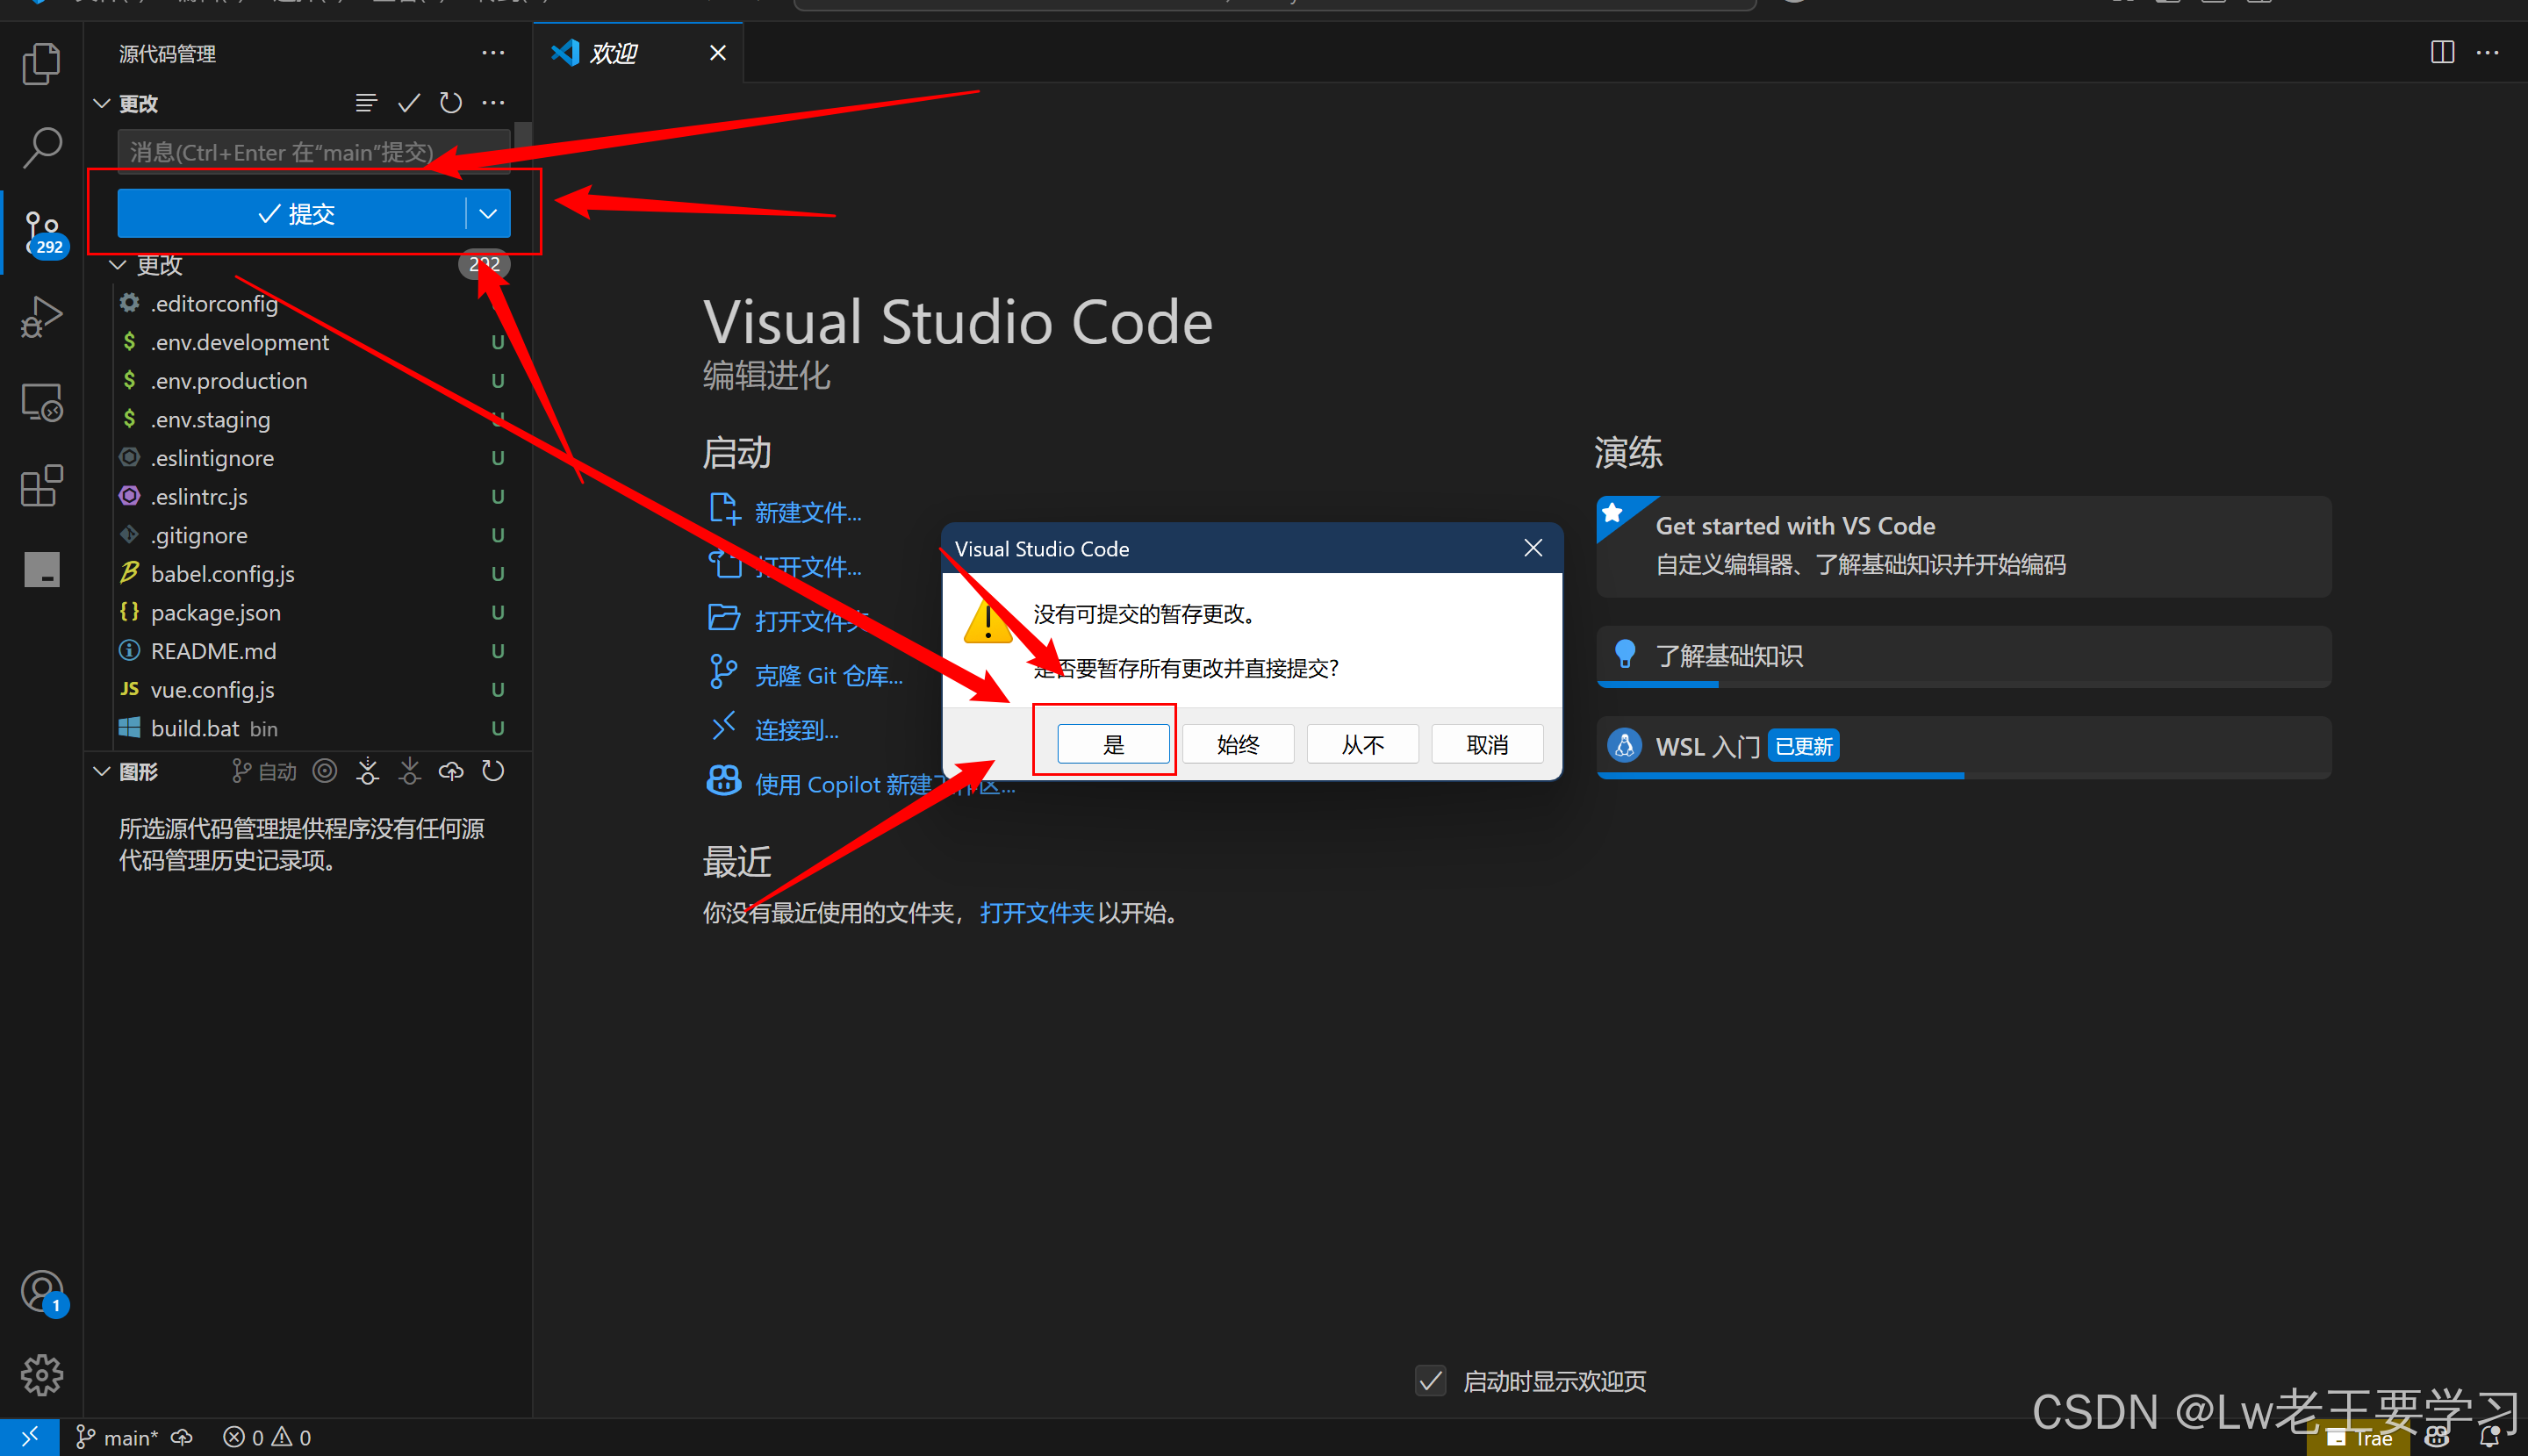Collapse the Graph section chevron
Screen dimensions: 2528x1456
[x=102, y=771]
